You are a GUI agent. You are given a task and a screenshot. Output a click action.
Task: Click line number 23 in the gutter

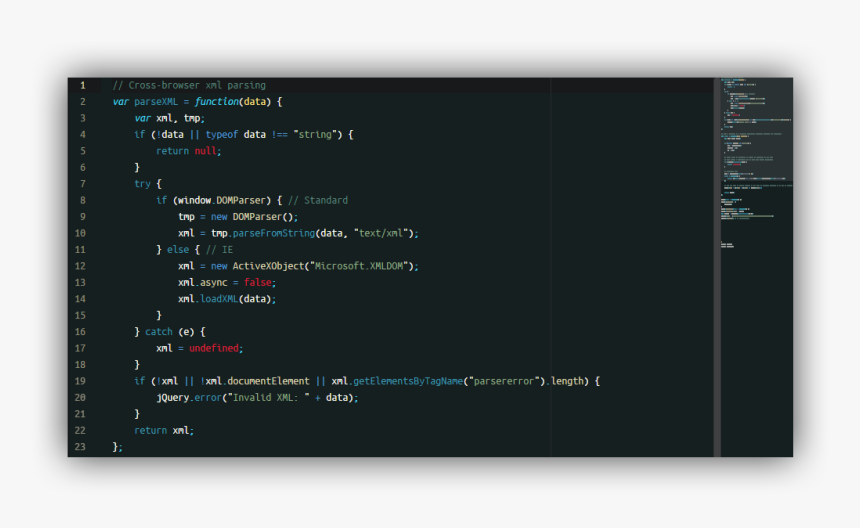(x=80, y=447)
